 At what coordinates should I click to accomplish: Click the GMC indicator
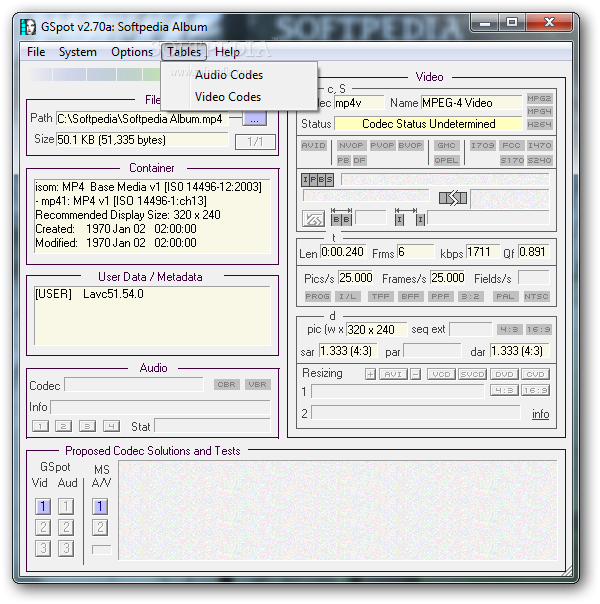click(446, 146)
